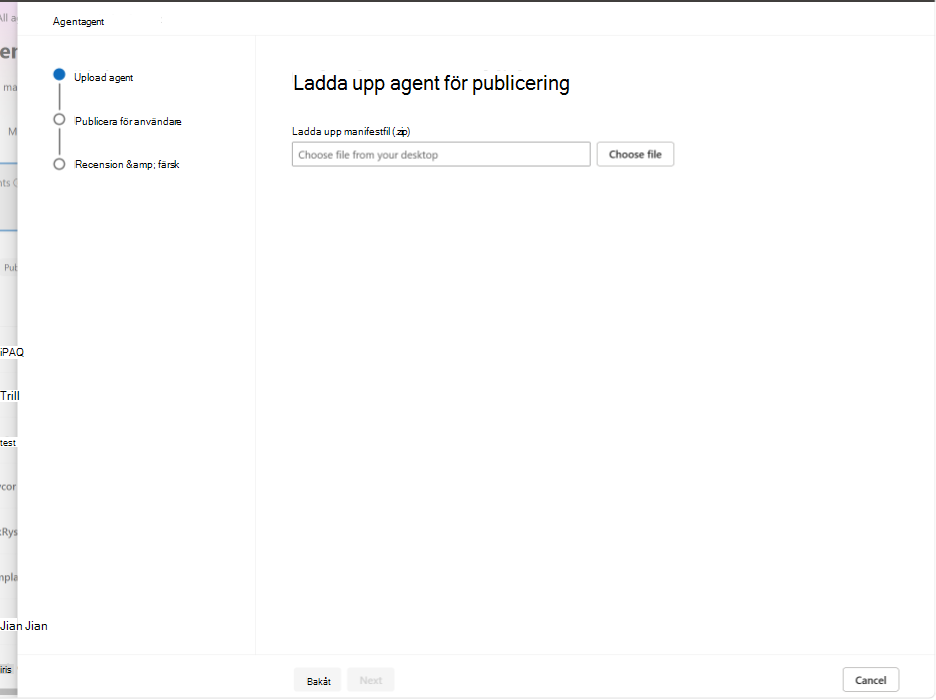The image size is (936, 700).
Task: Click the Cancel button
Action: click(x=870, y=680)
